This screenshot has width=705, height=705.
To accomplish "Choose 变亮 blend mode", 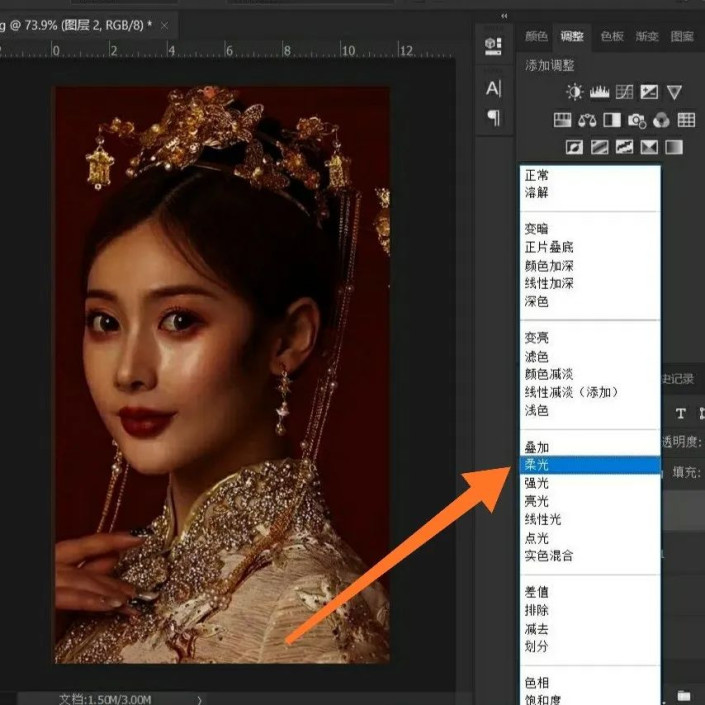I will click(590, 338).
